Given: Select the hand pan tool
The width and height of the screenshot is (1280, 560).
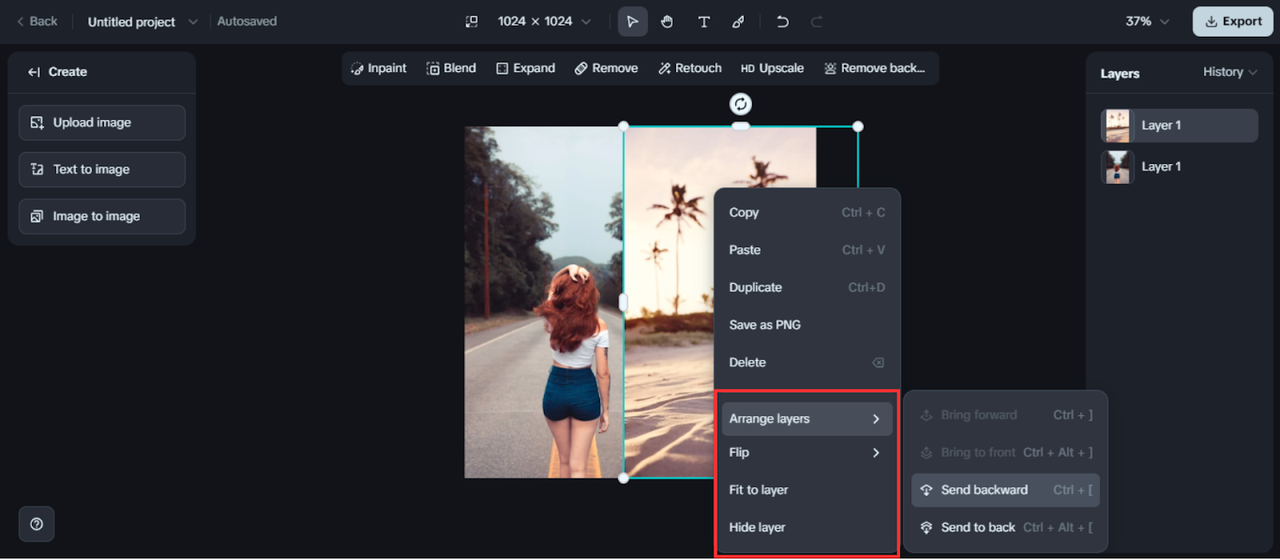Looking at the screenshot, I should [667, 21].
